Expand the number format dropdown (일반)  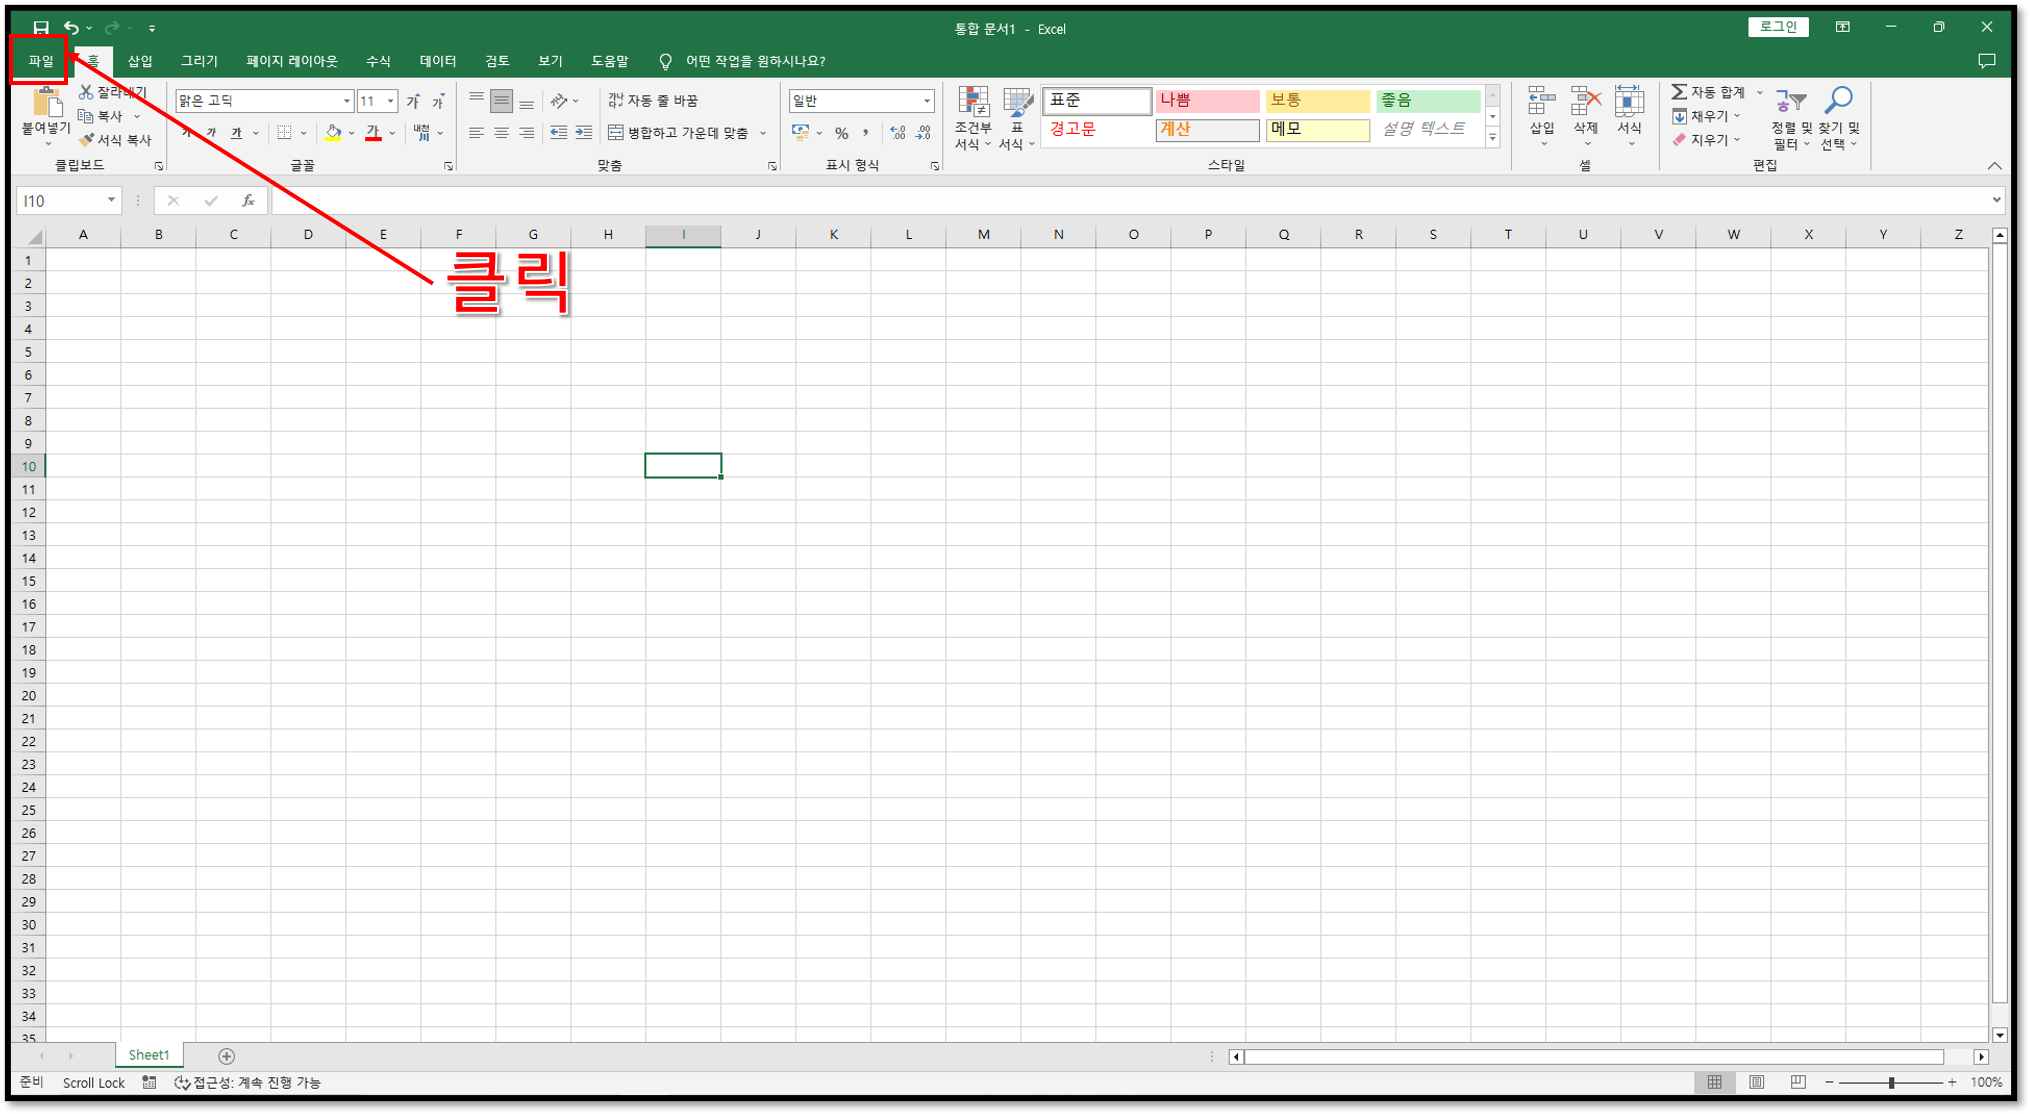pos(926,101)
